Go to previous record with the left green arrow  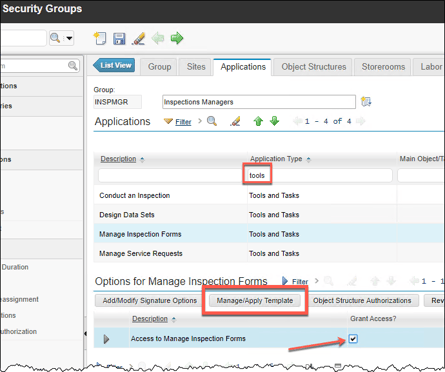(x=158, y=38)
